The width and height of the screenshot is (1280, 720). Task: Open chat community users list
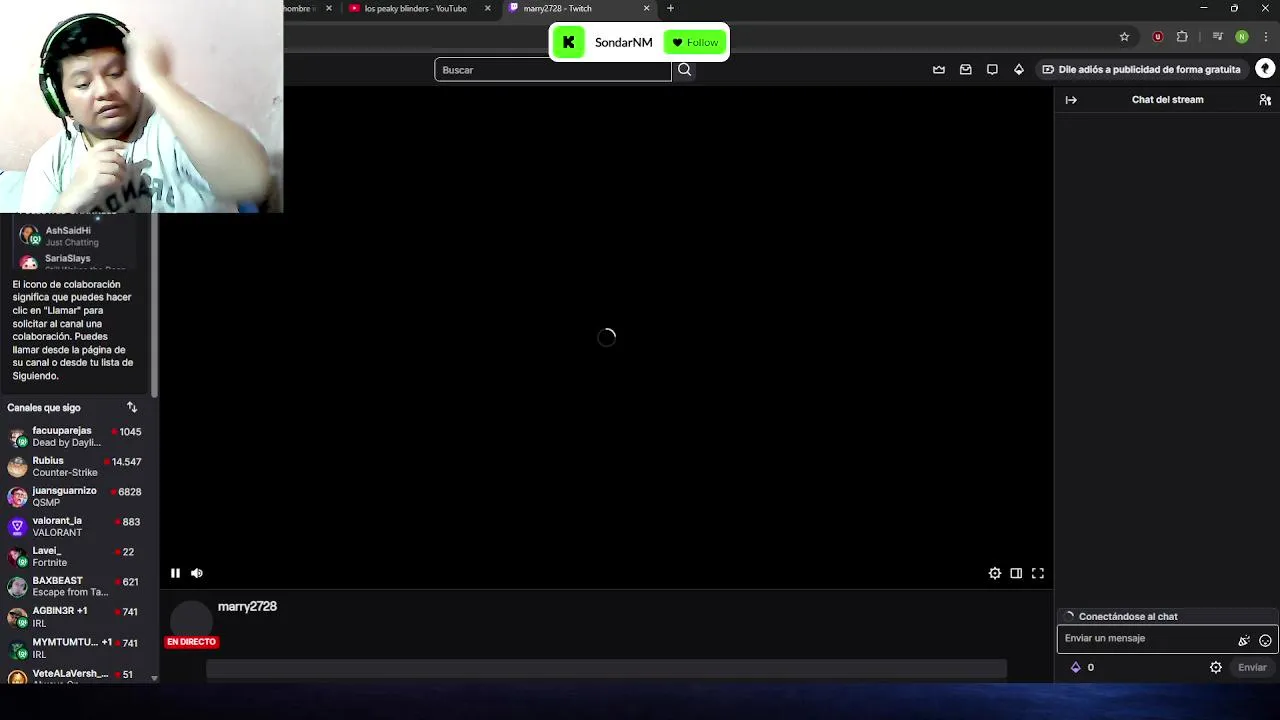[1265, 100]
